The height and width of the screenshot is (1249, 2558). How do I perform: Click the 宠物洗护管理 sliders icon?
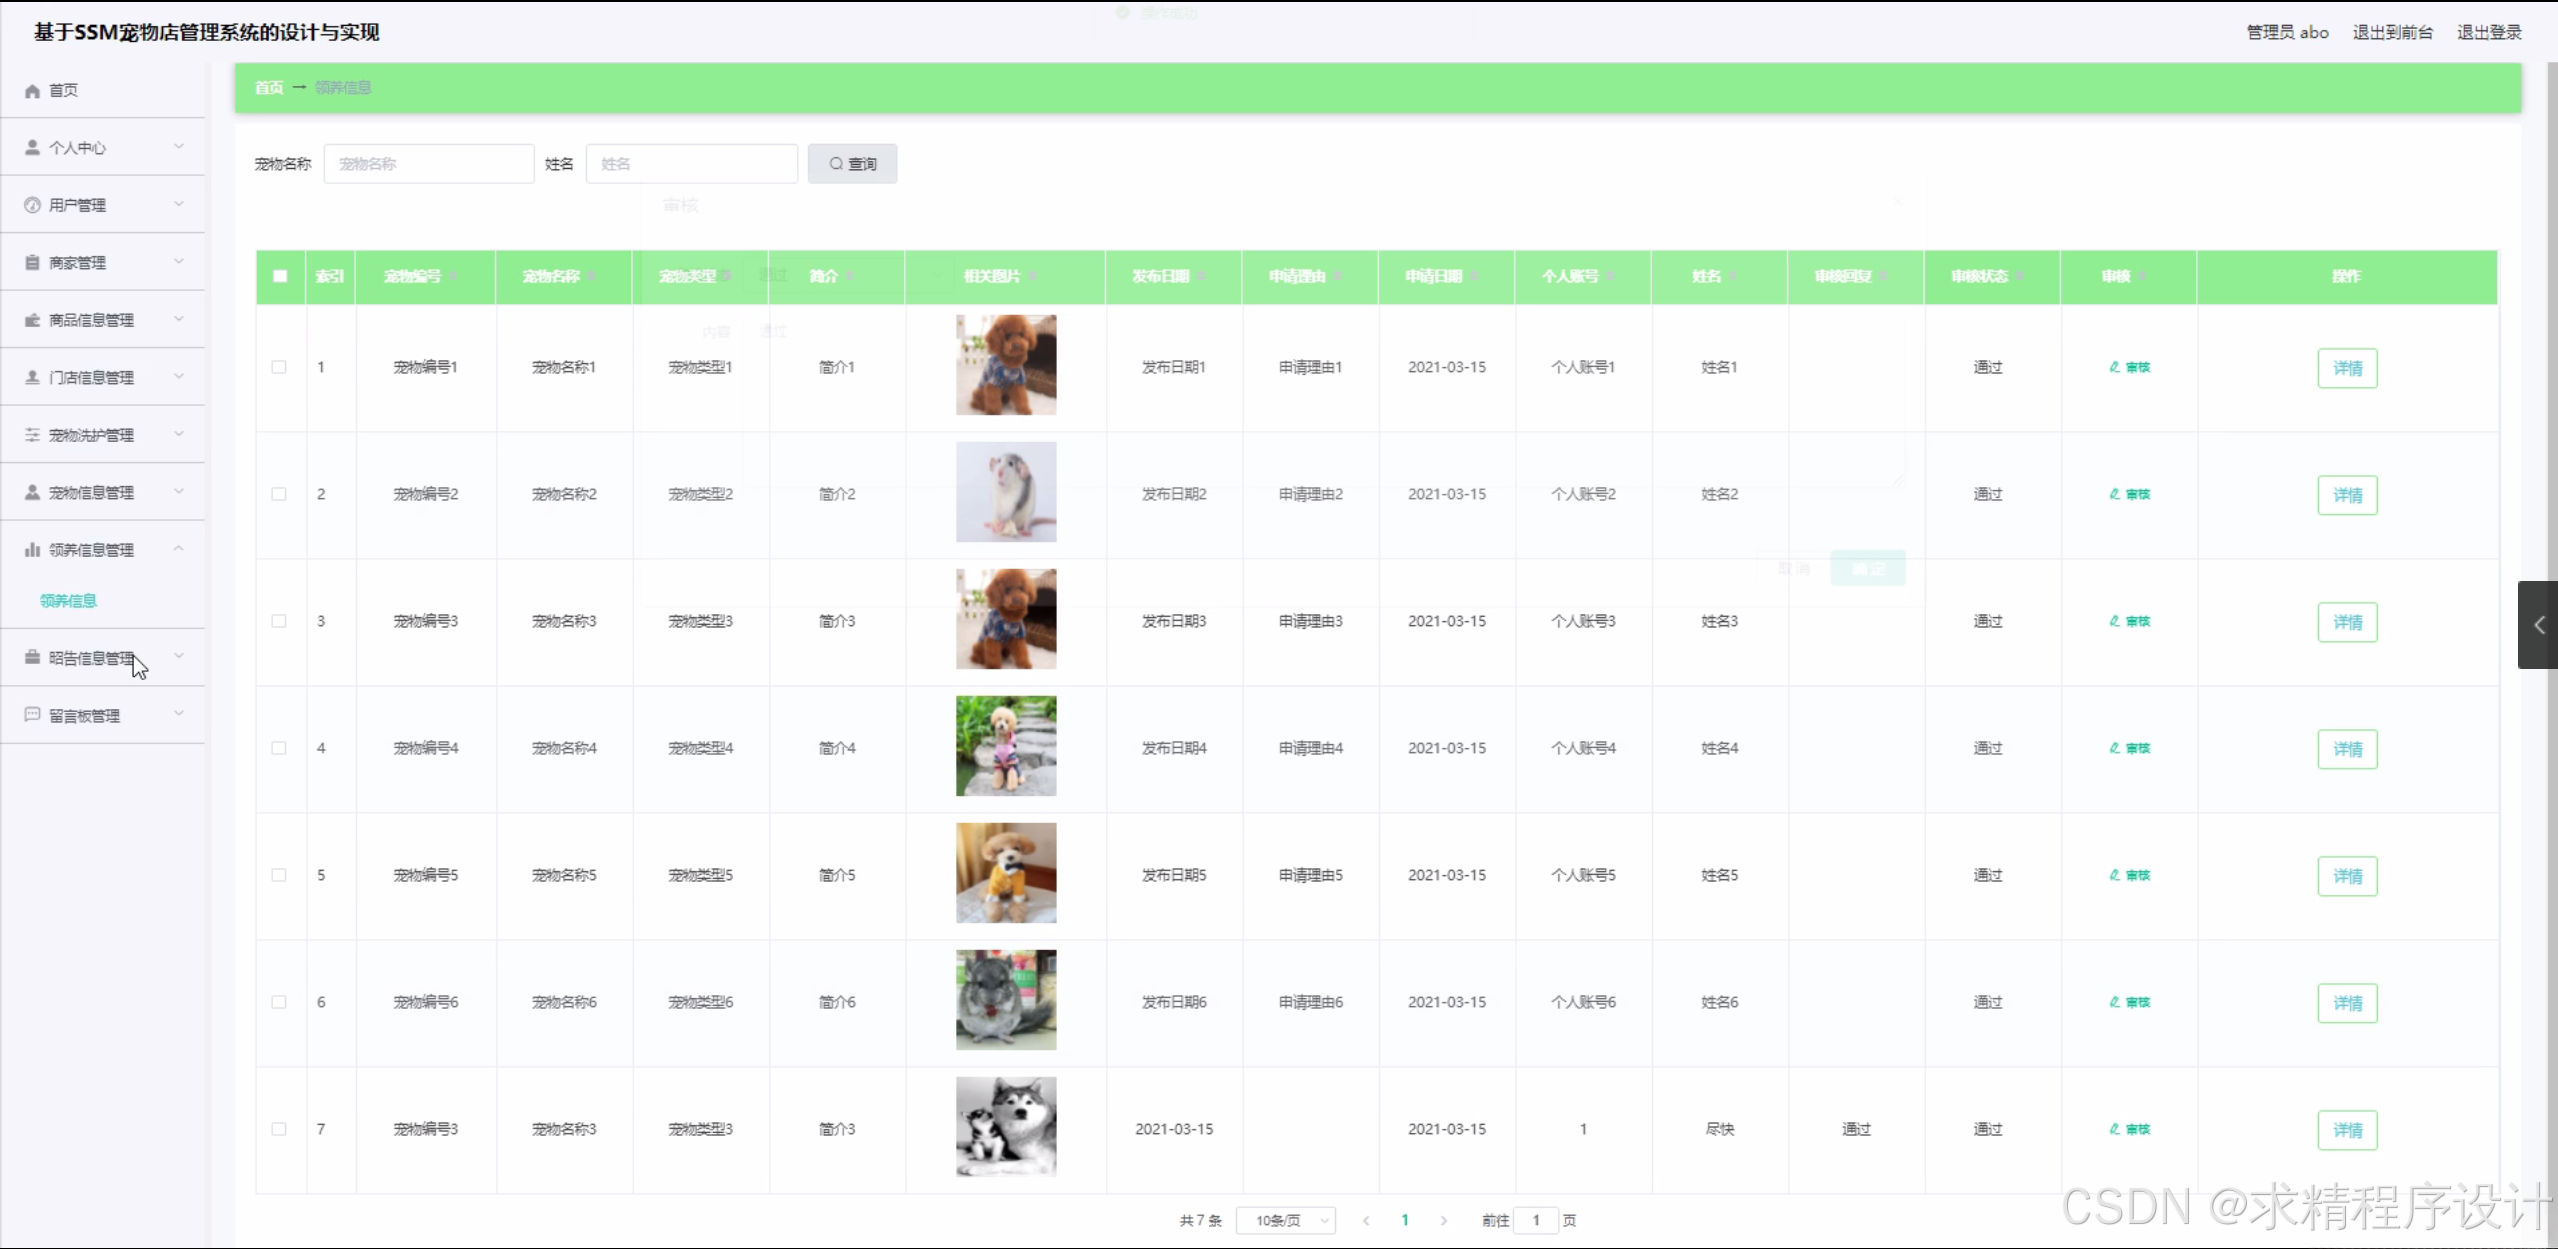(32, 435)
